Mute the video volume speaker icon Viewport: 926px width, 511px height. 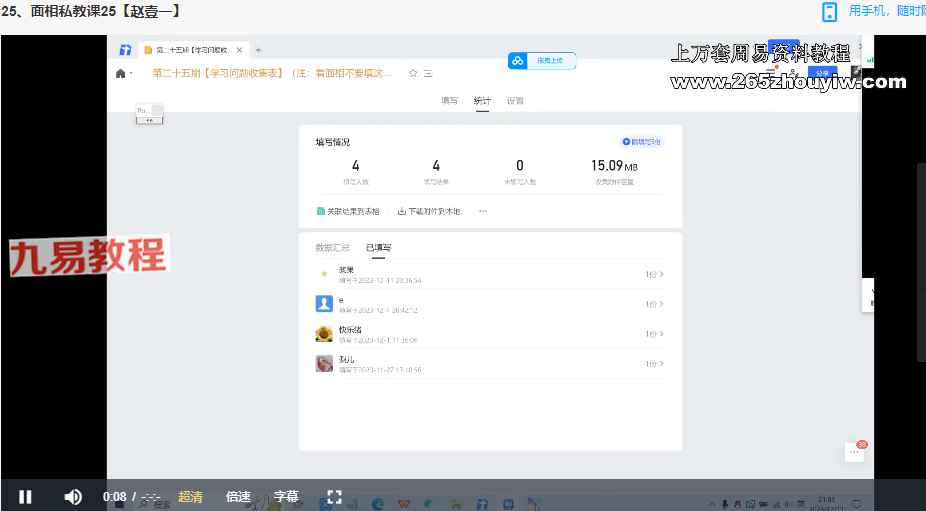tap(73, 496)
